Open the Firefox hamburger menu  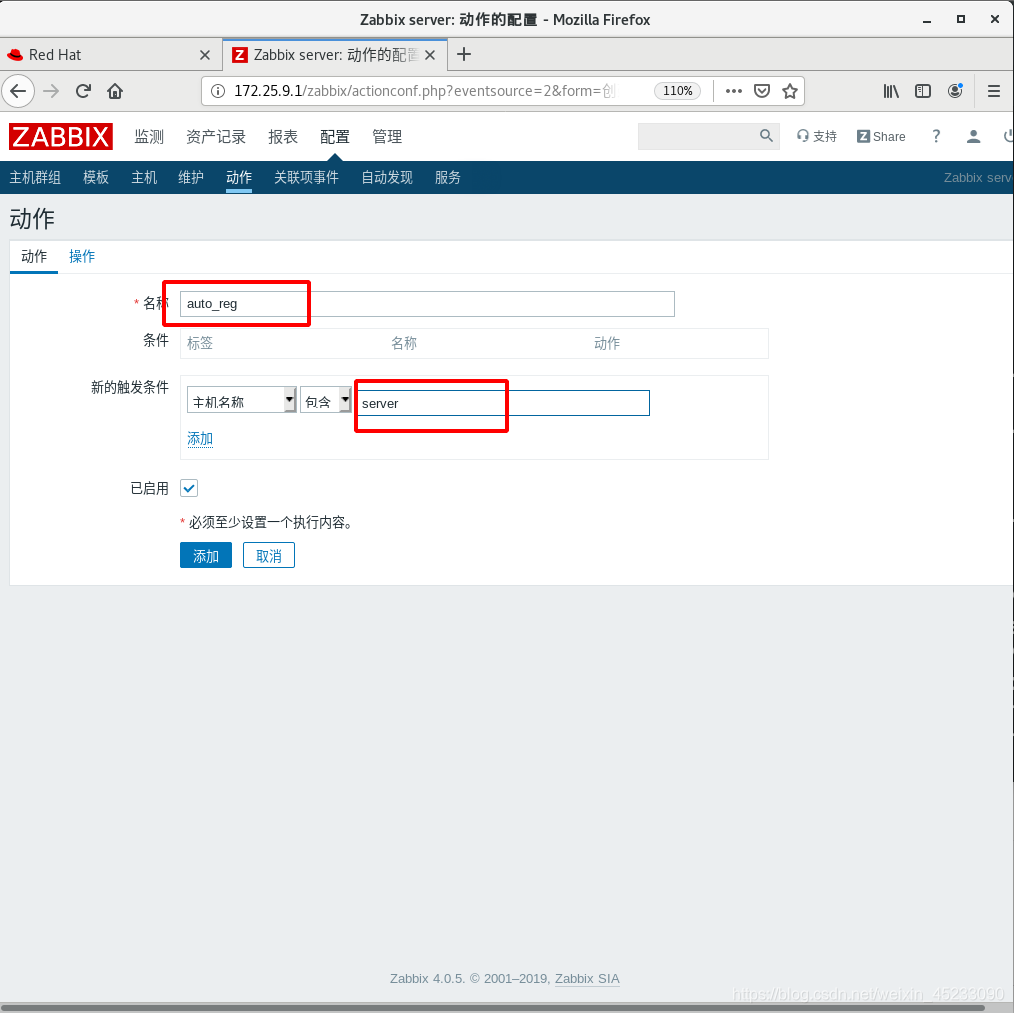[994, 91]
